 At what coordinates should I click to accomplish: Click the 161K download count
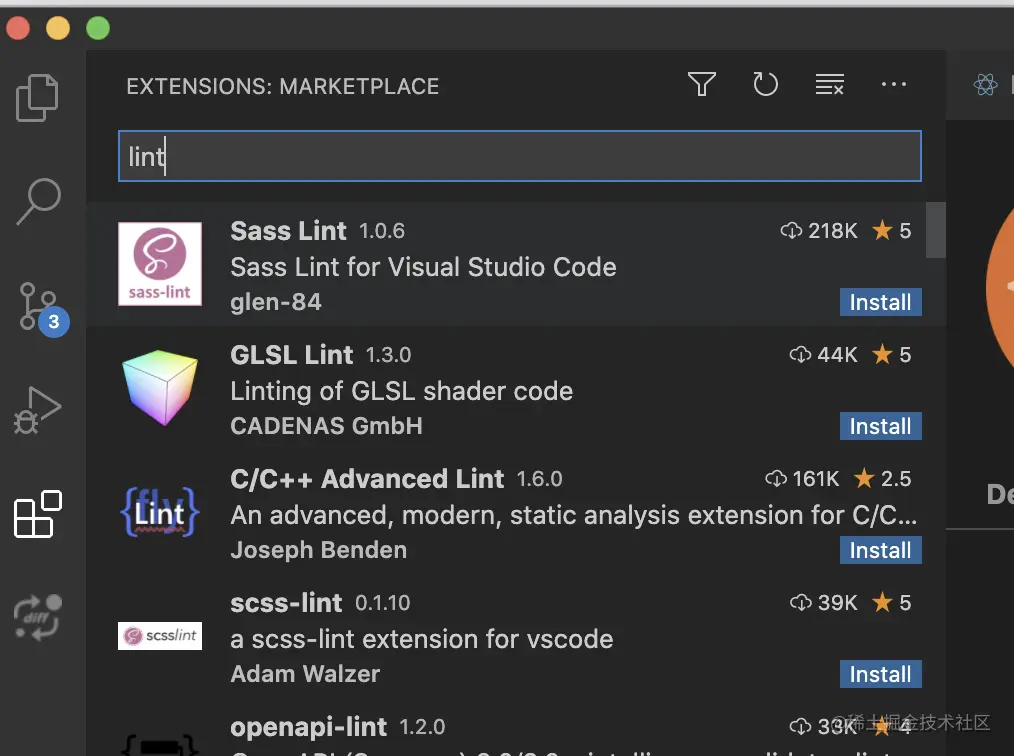(x=802, y=479)
